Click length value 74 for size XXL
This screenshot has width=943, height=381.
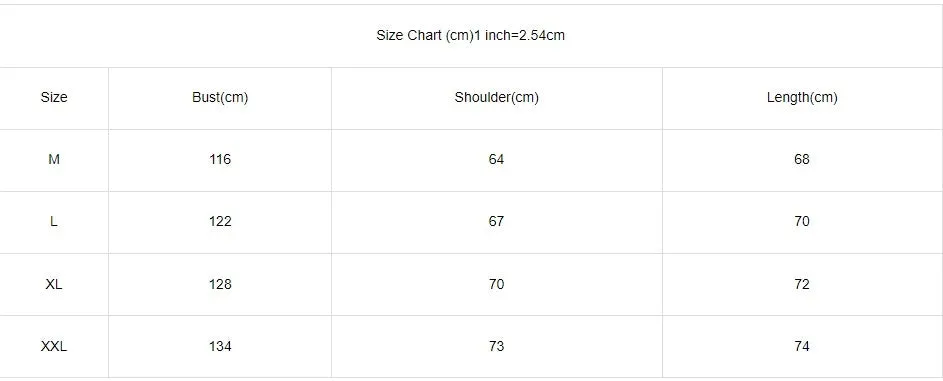pos(802,347)
